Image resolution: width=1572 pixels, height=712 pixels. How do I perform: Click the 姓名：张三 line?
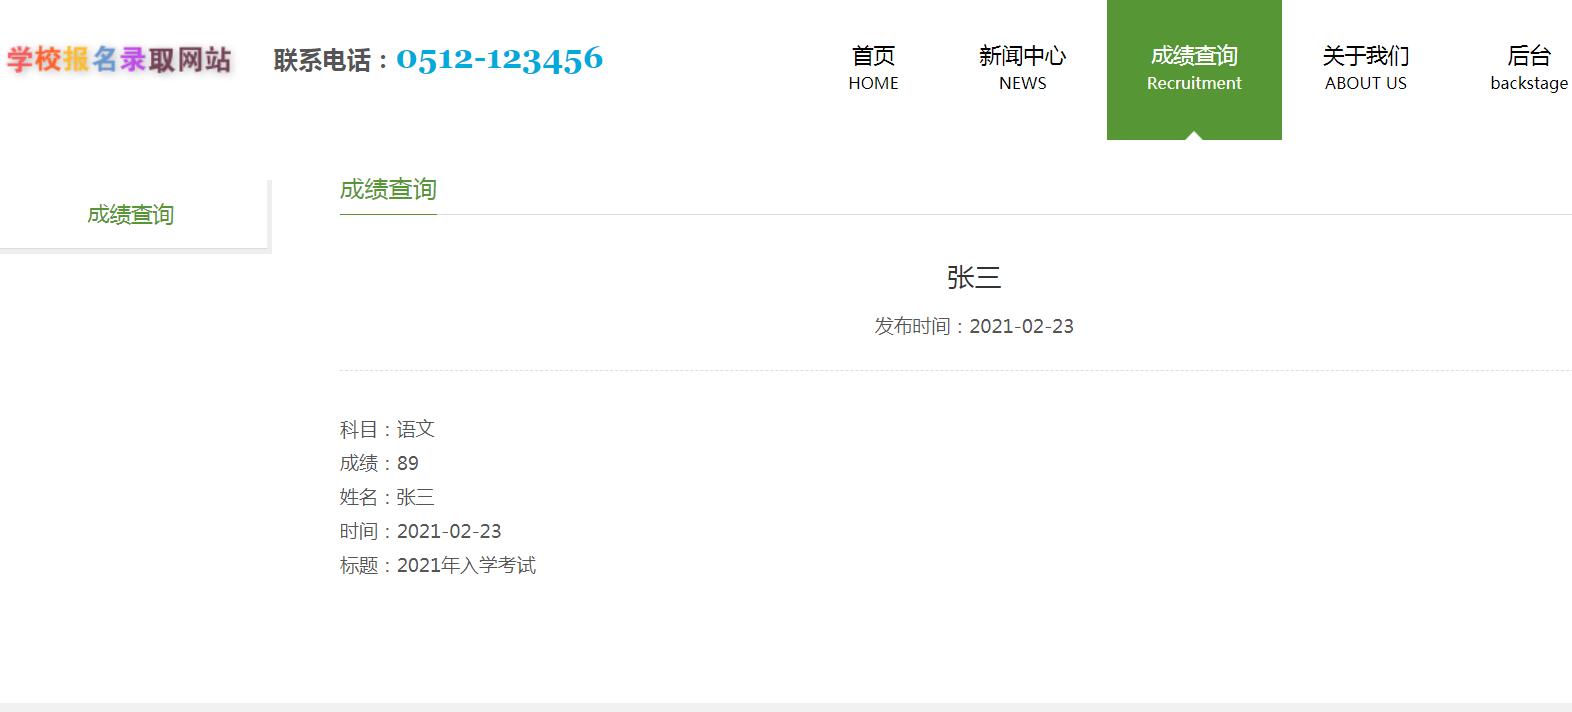[387, 497]
